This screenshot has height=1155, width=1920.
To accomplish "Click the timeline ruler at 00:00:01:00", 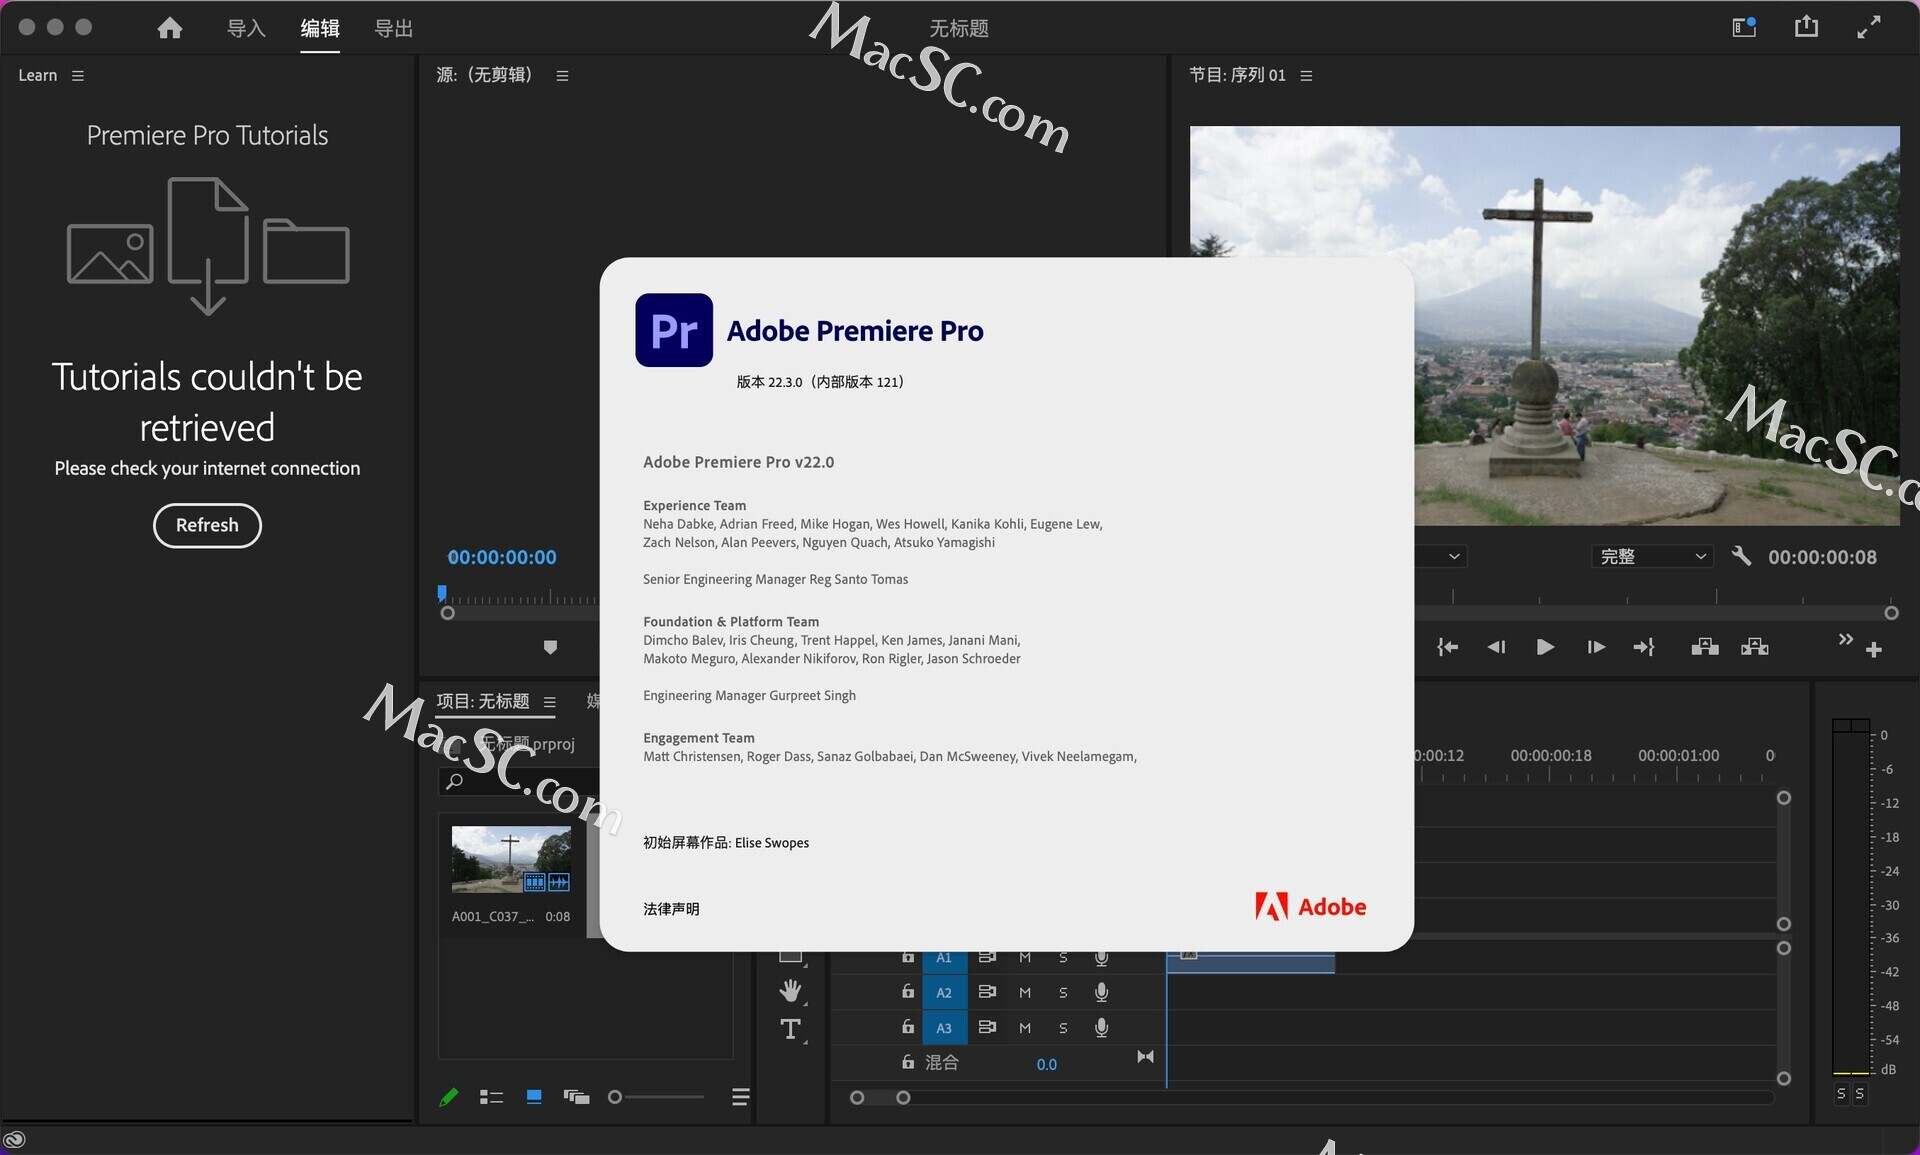I will click(1678, 757).
